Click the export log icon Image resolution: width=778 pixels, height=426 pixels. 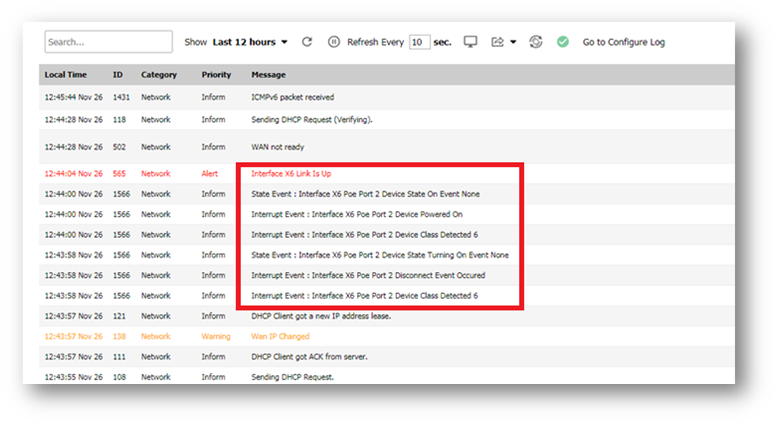pos(497,42)
